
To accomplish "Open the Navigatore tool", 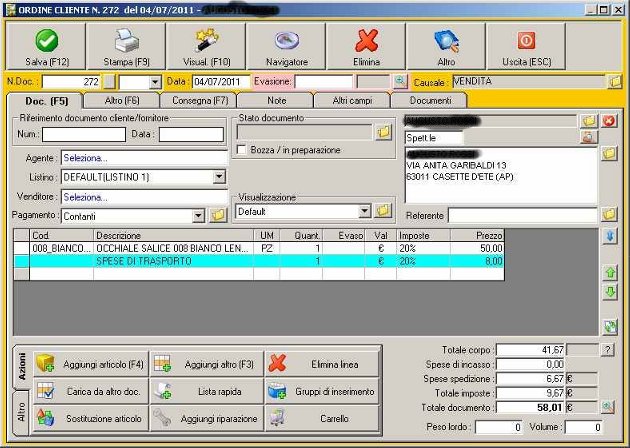I will click(286, 46).
